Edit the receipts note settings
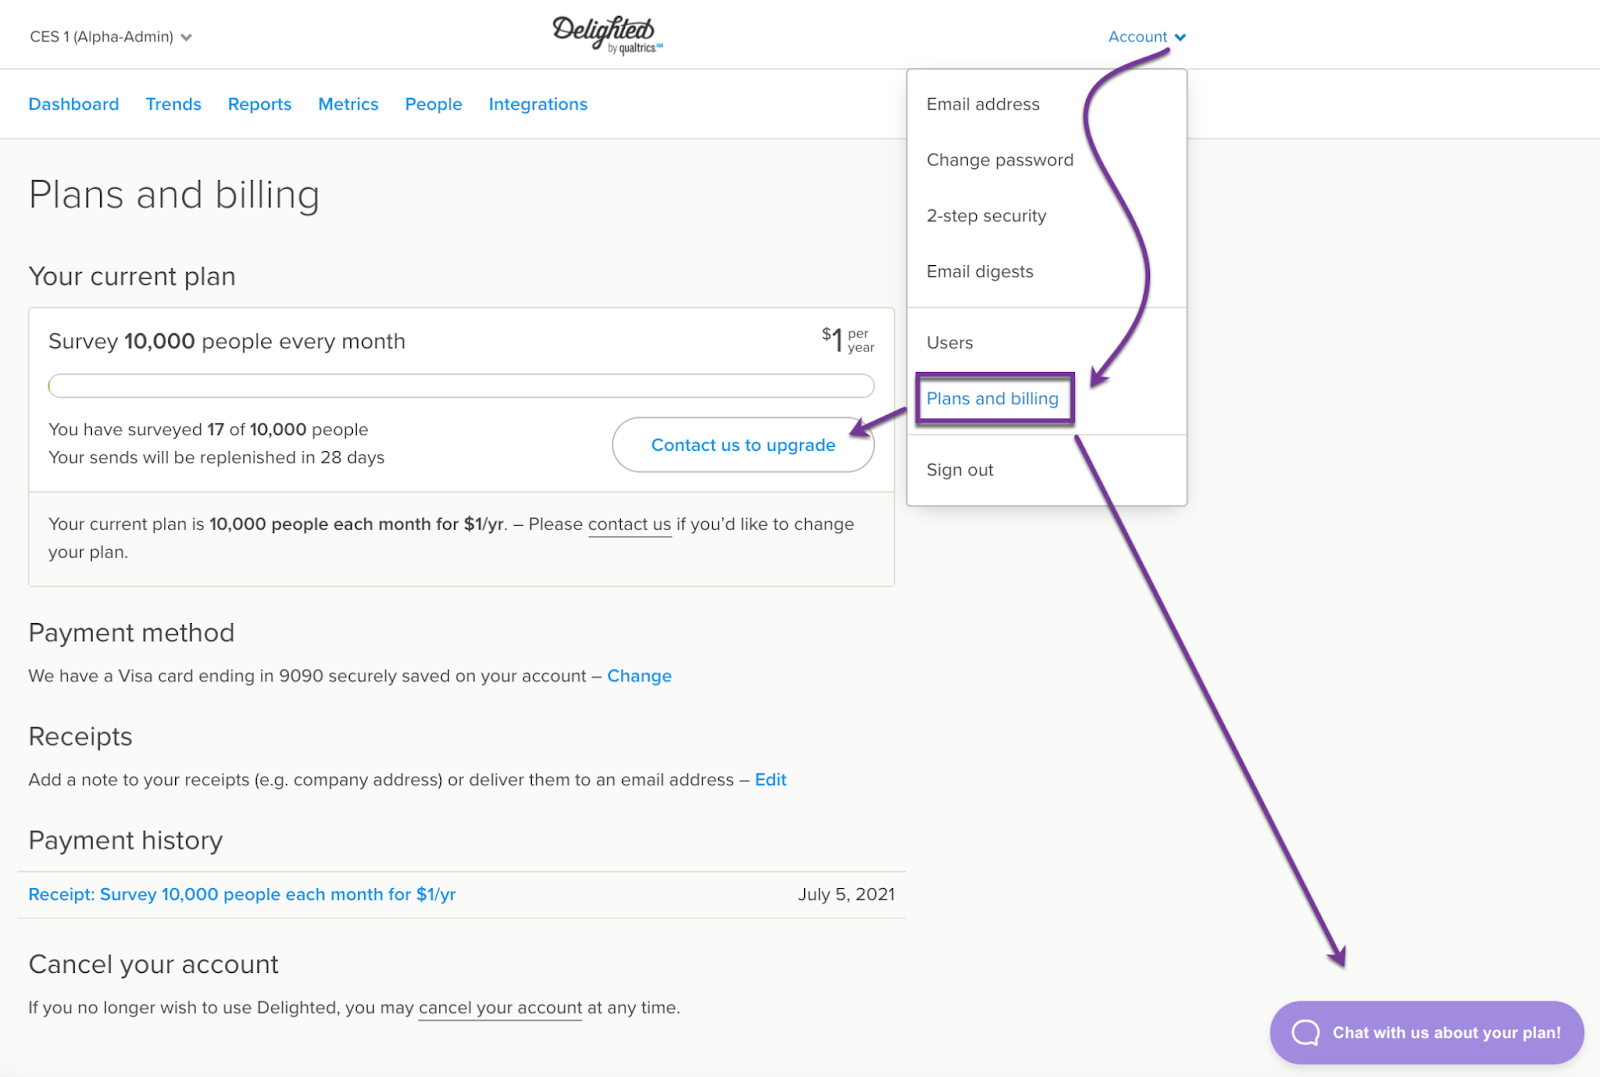1600x1077 pixels. [771, 780]
